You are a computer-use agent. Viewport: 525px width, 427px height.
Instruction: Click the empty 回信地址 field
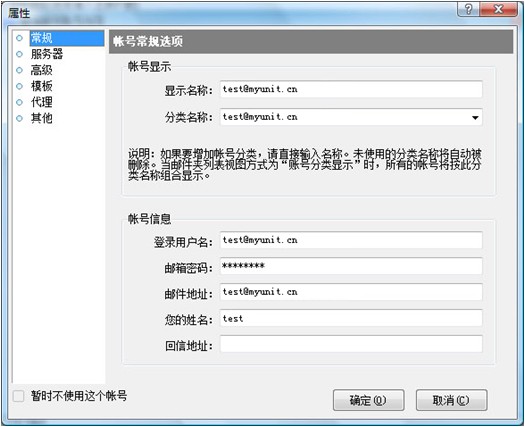351,344
